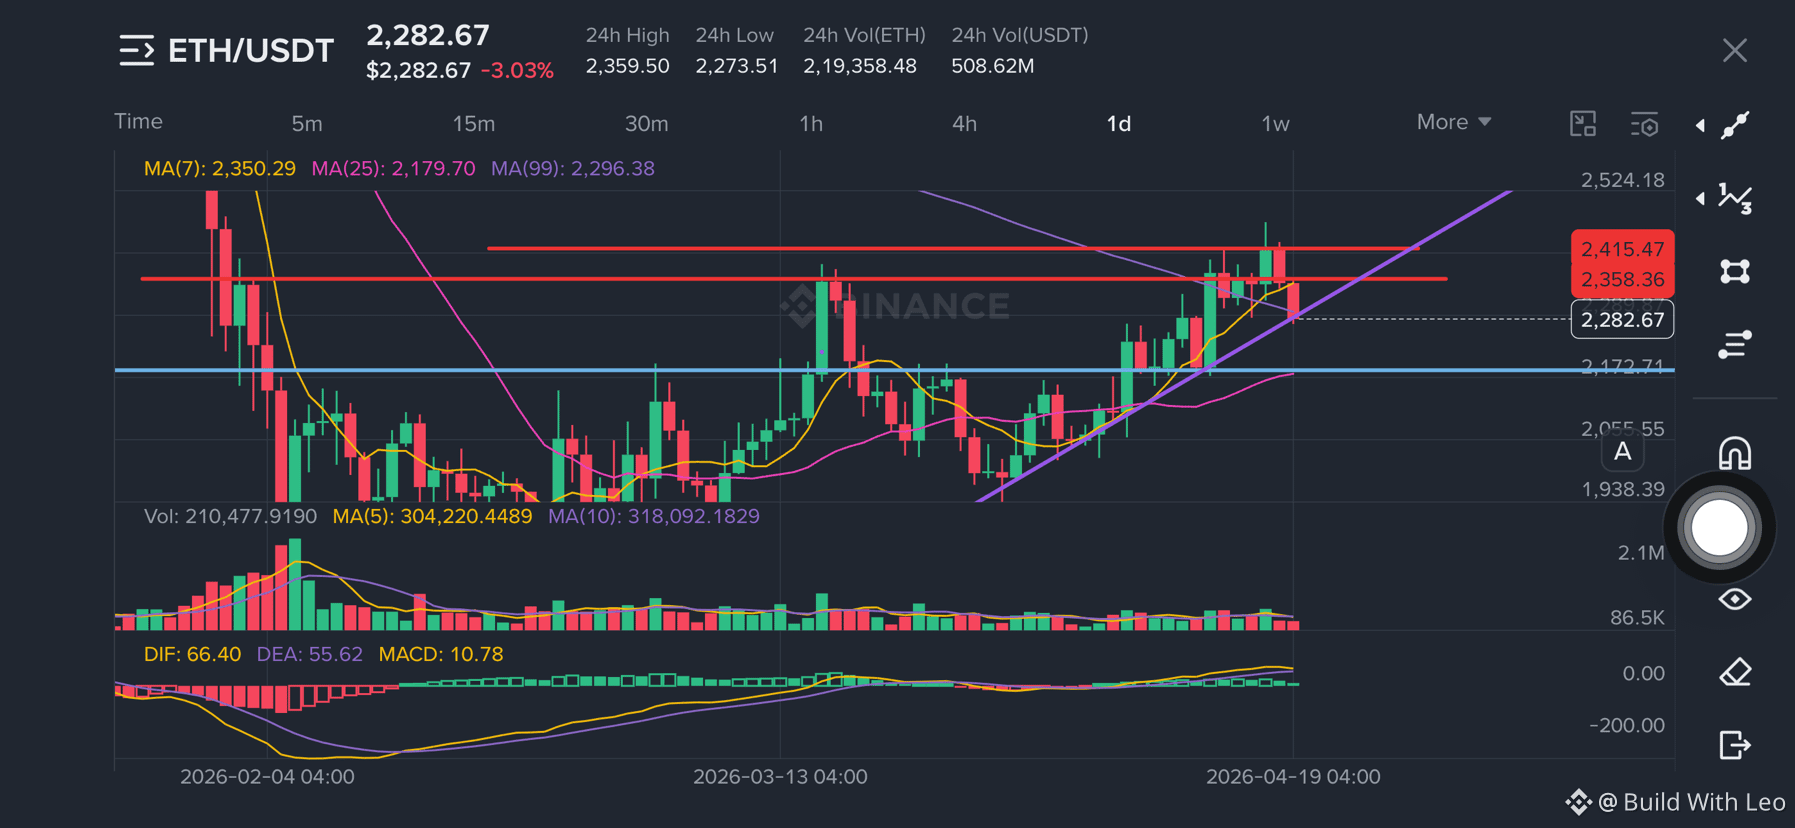Click the -3.03% price change value
This screenshot has height=828, width=1795.
pos(517,71)
